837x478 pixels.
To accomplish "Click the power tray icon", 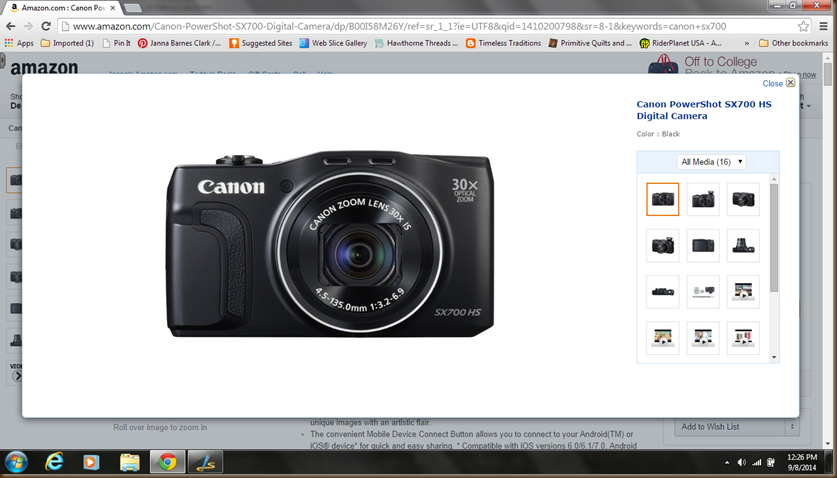I will (x=771, y=463).
